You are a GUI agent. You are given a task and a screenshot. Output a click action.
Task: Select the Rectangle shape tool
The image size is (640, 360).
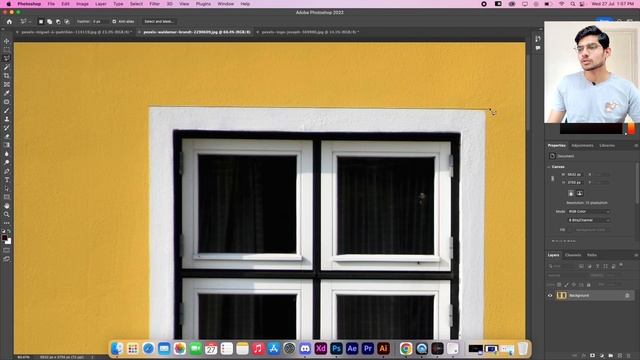pyautogui.click(x=7, y=197)
